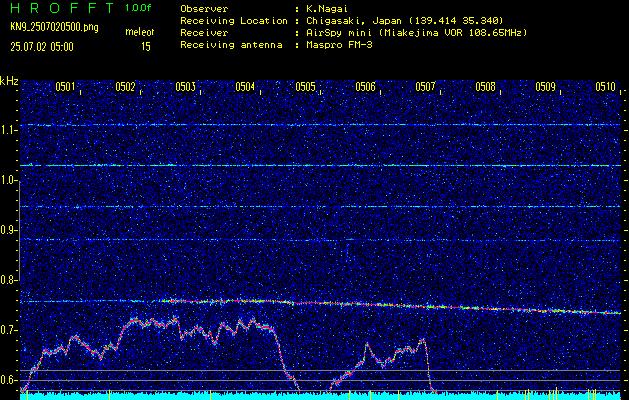The width and height of the screenshot is (629, 400).
Task: Click the HROFFT title text
Action: (x=62, y=8)
